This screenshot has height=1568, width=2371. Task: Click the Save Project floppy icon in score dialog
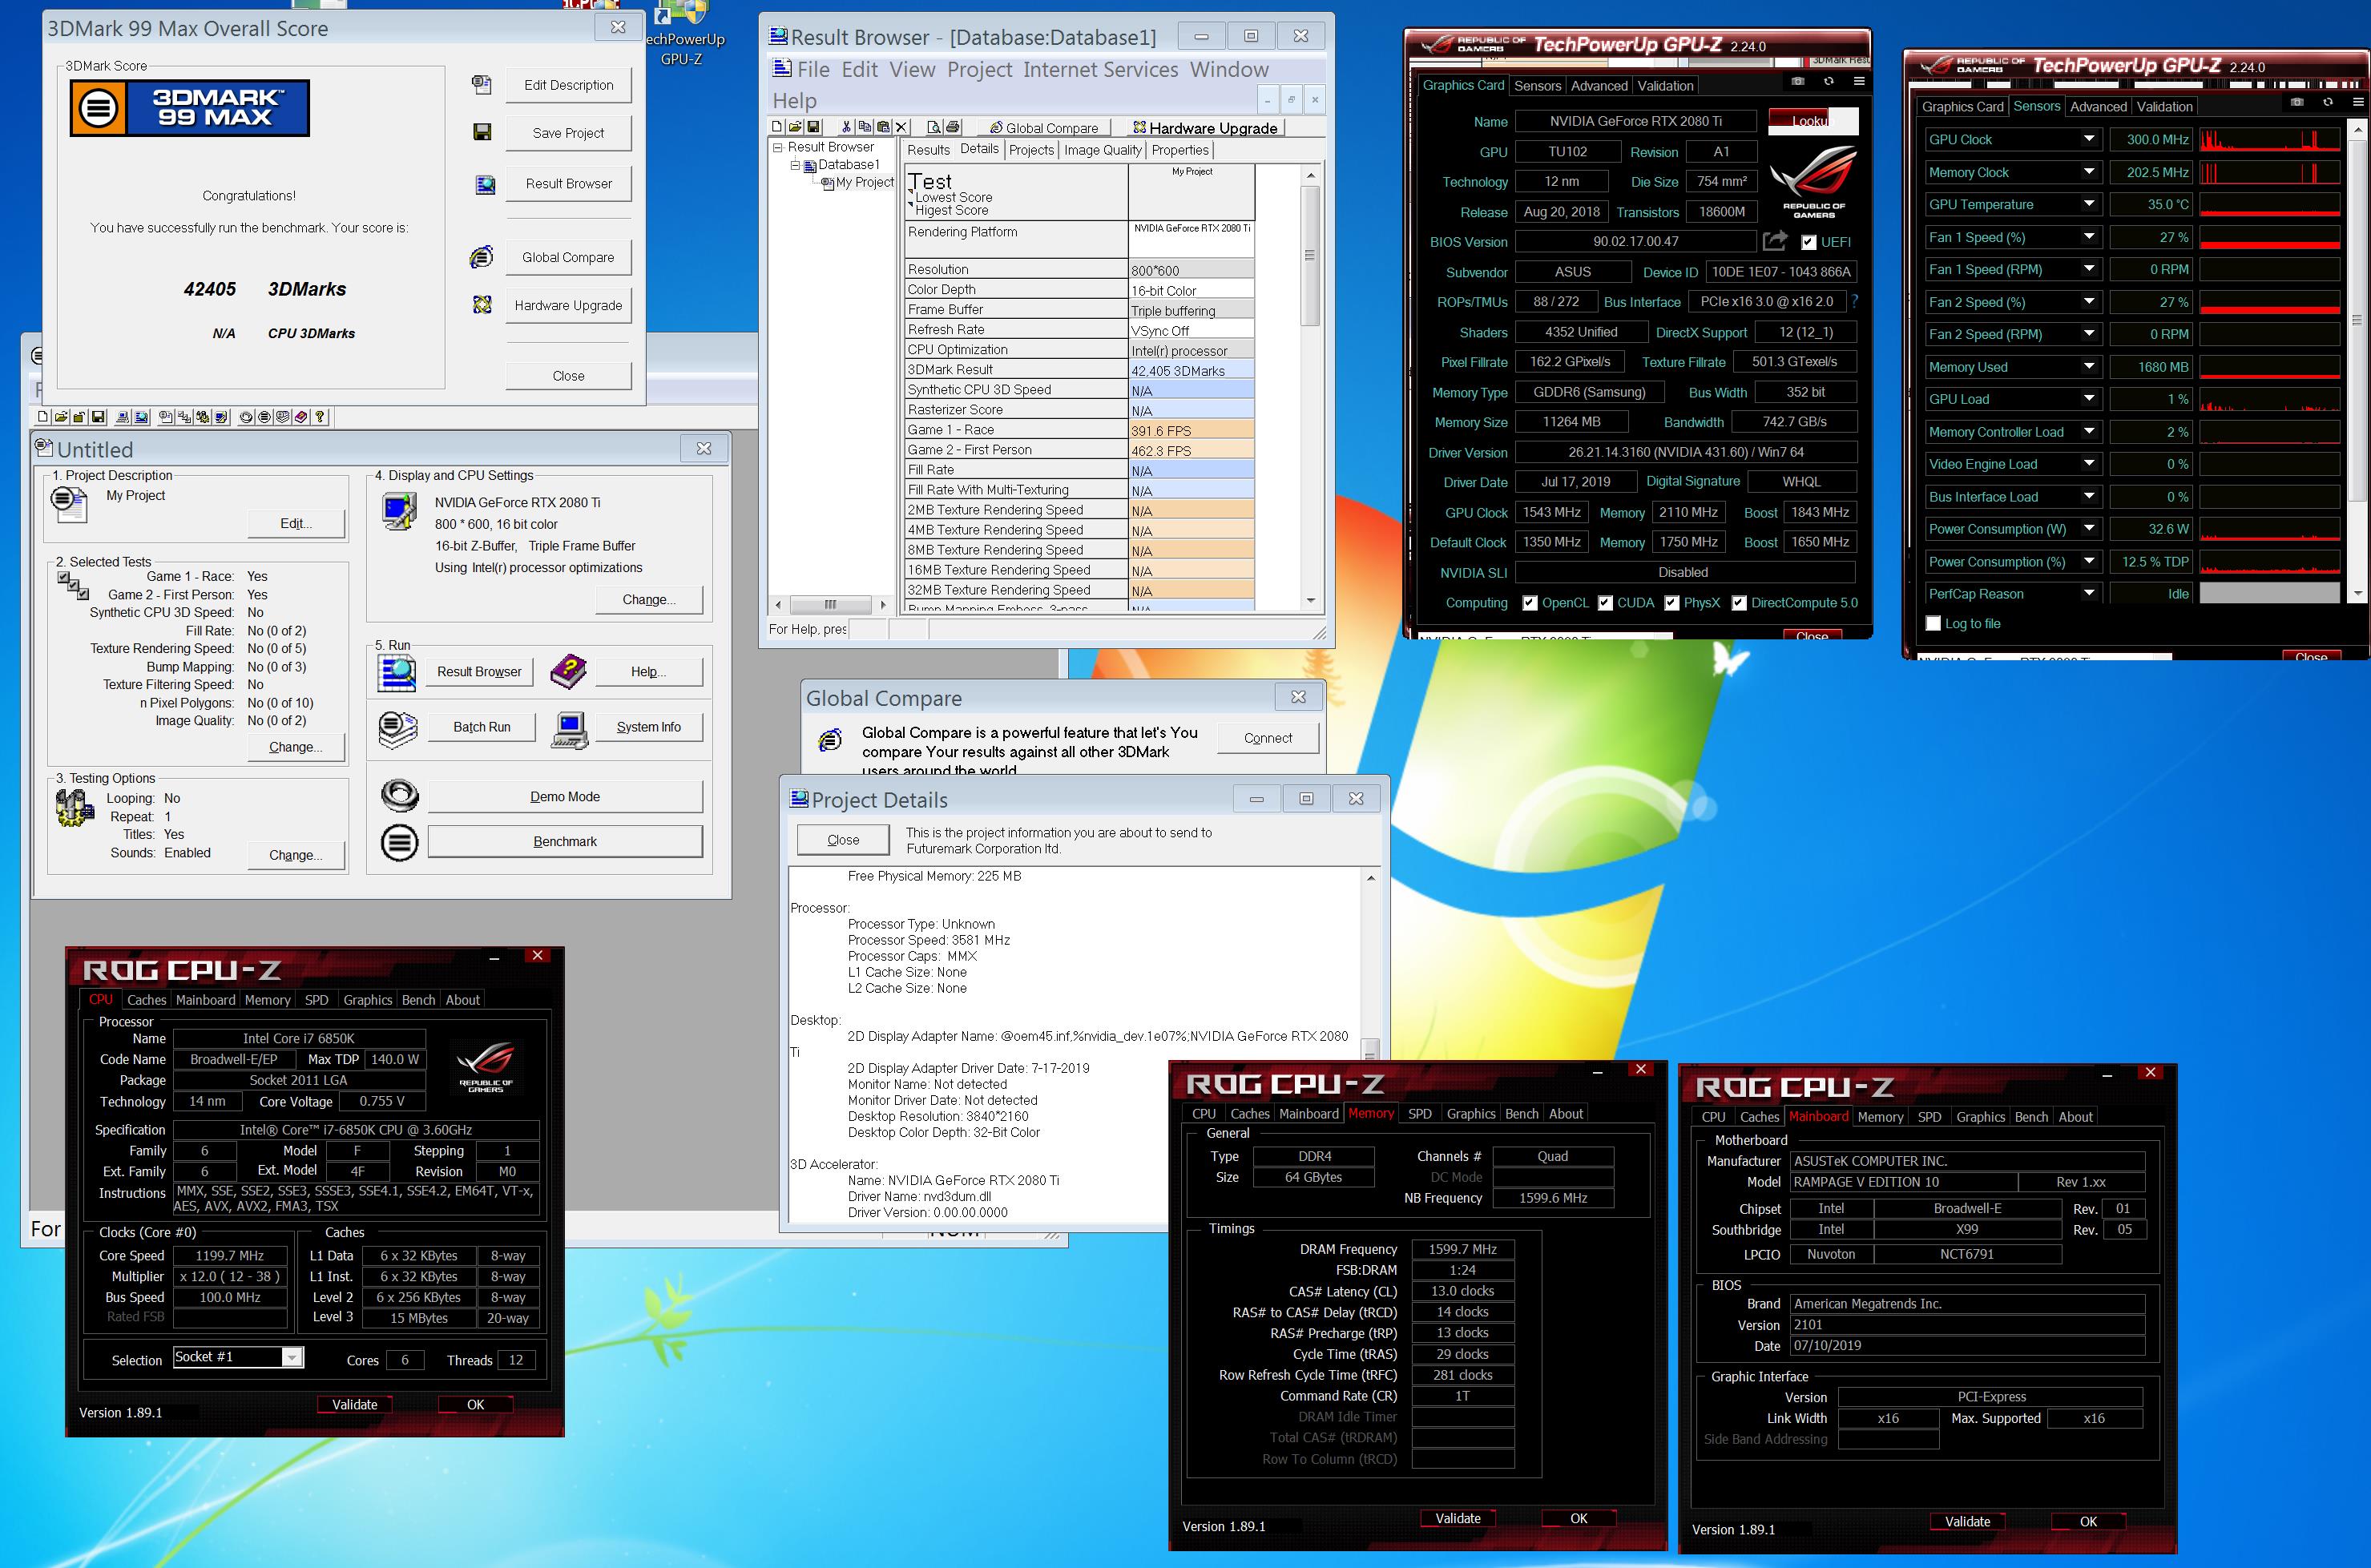(x=482, y=132)
